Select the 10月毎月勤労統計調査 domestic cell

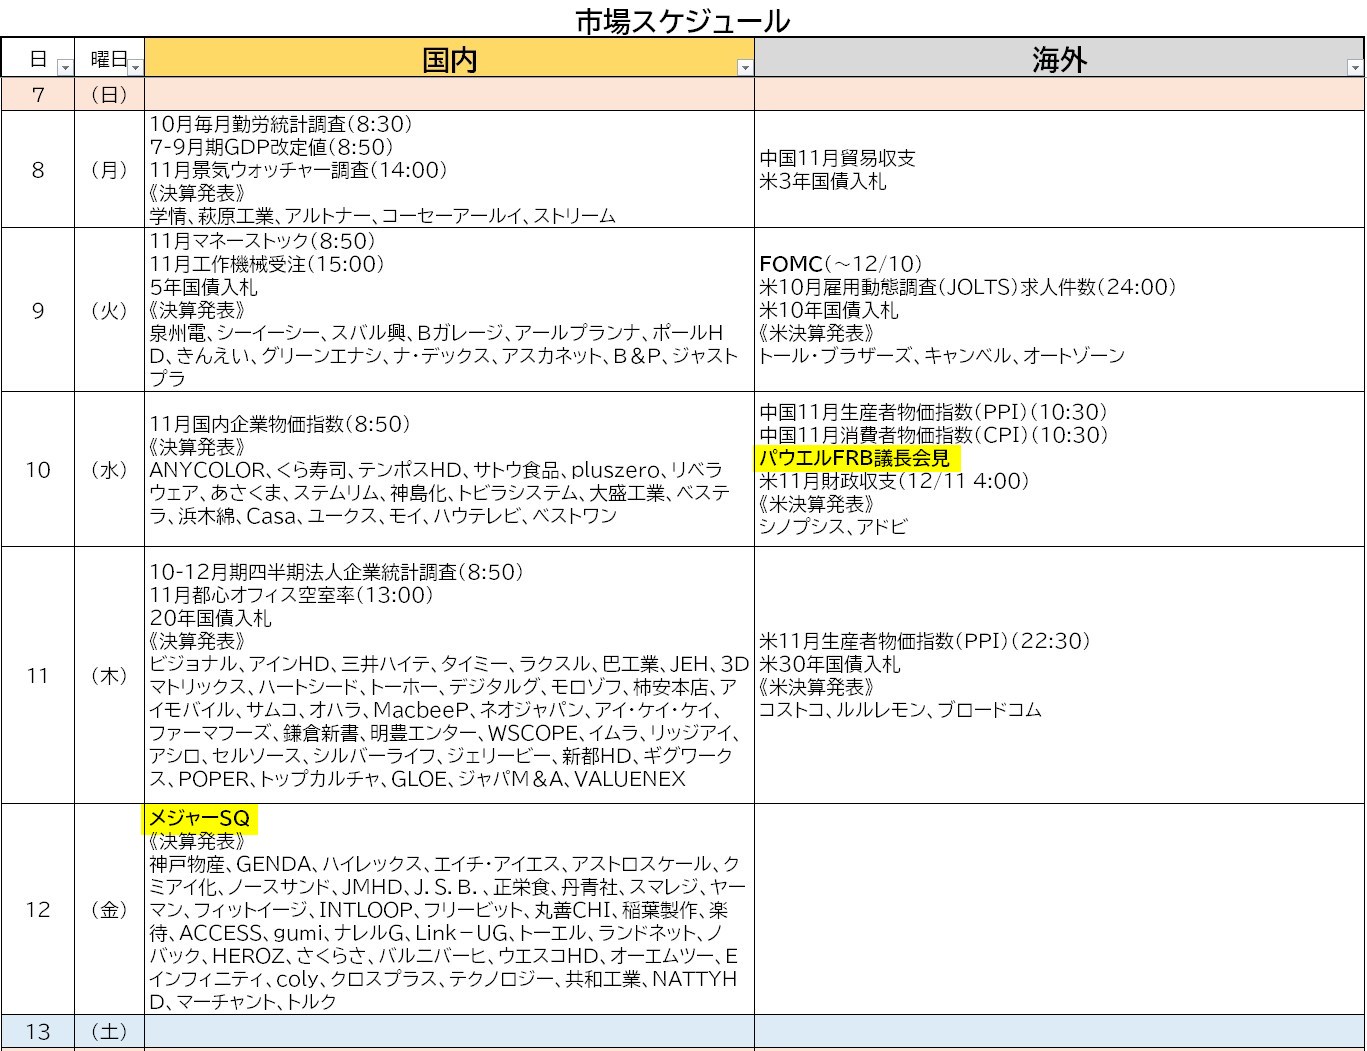[280, 124]
